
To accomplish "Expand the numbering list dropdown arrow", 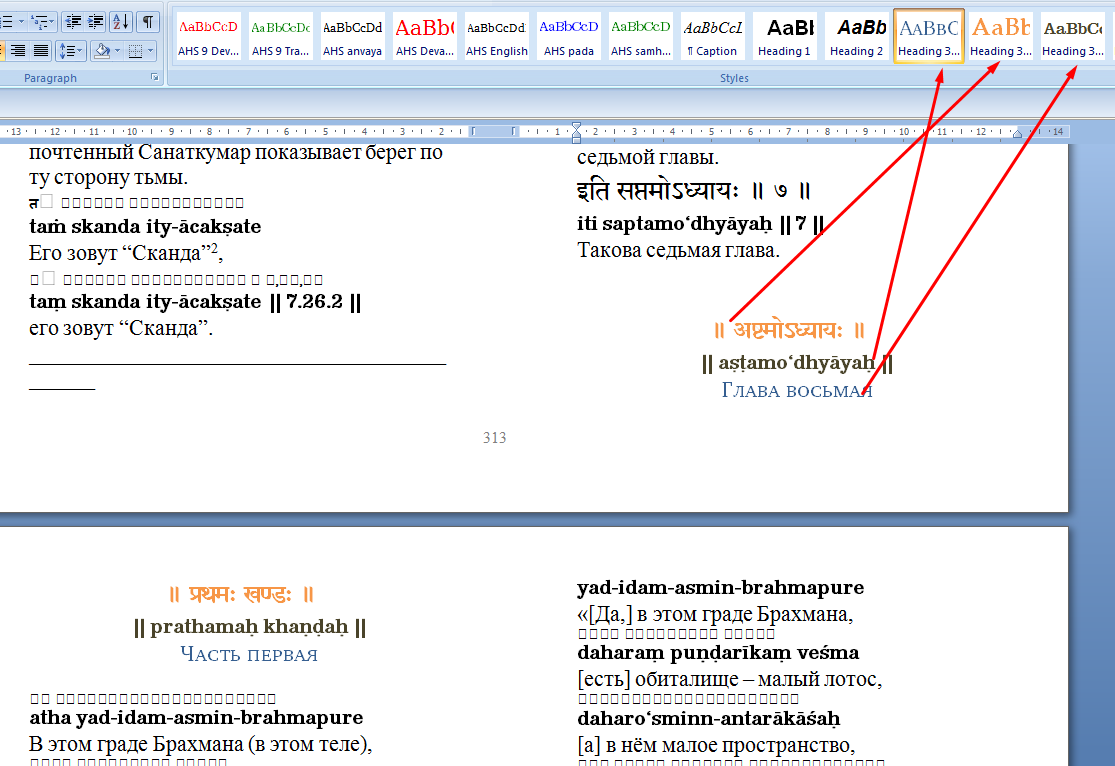I will (21, 23).
